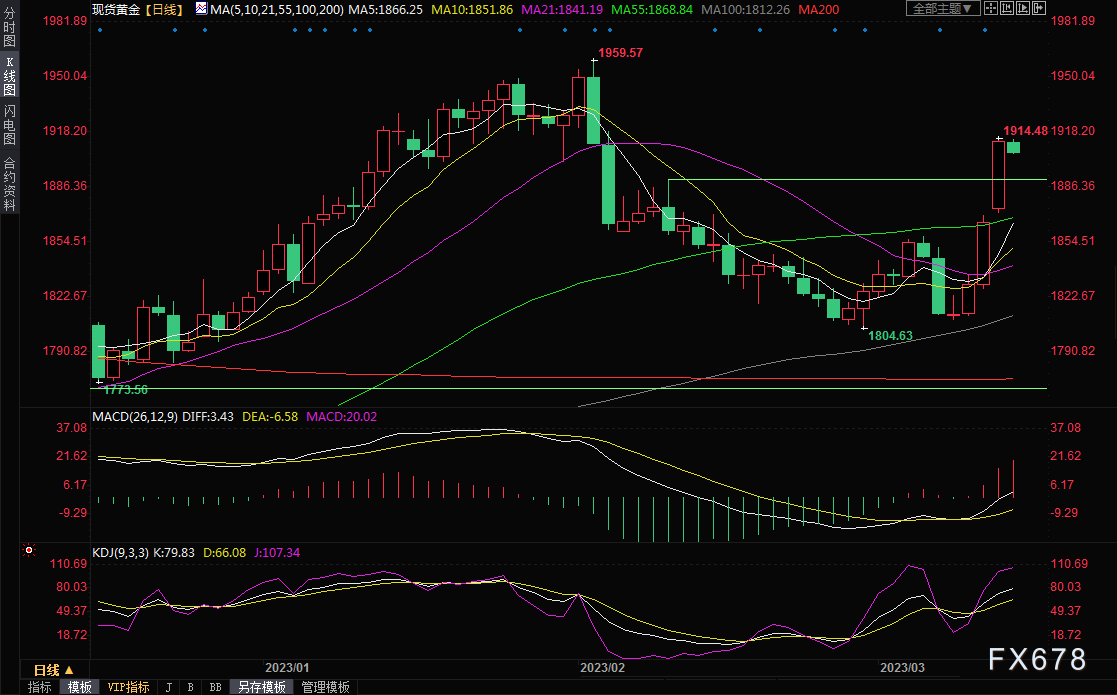Open the 闪电图 tick chart tab
1117x695 pixels.
(9, 125)
